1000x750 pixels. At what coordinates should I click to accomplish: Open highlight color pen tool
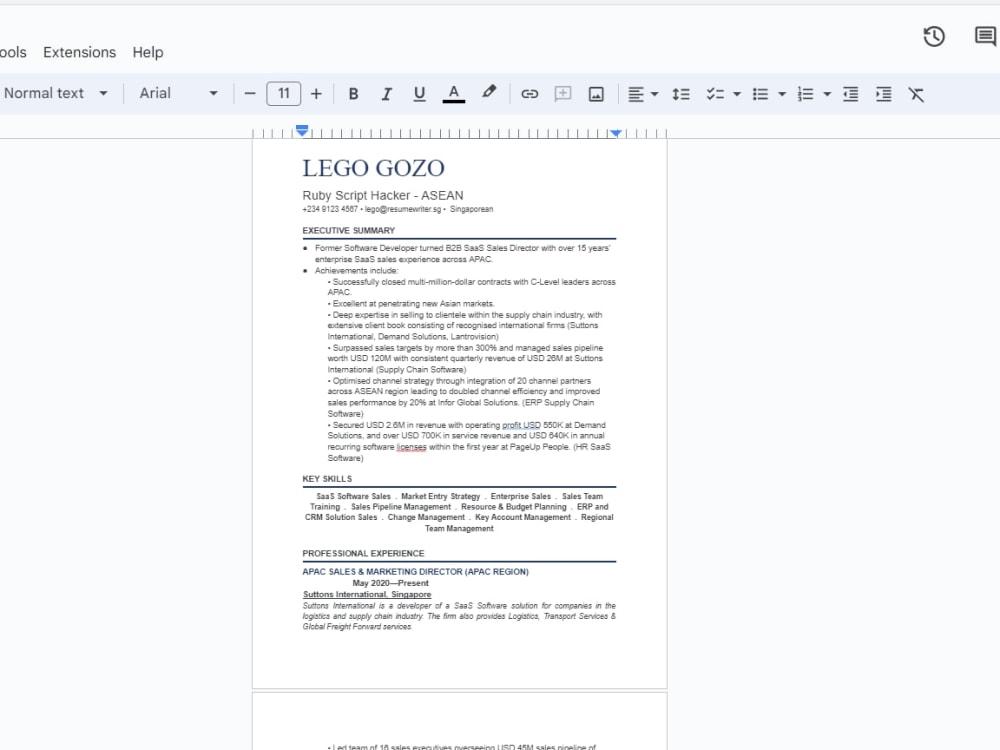point(489,92)
